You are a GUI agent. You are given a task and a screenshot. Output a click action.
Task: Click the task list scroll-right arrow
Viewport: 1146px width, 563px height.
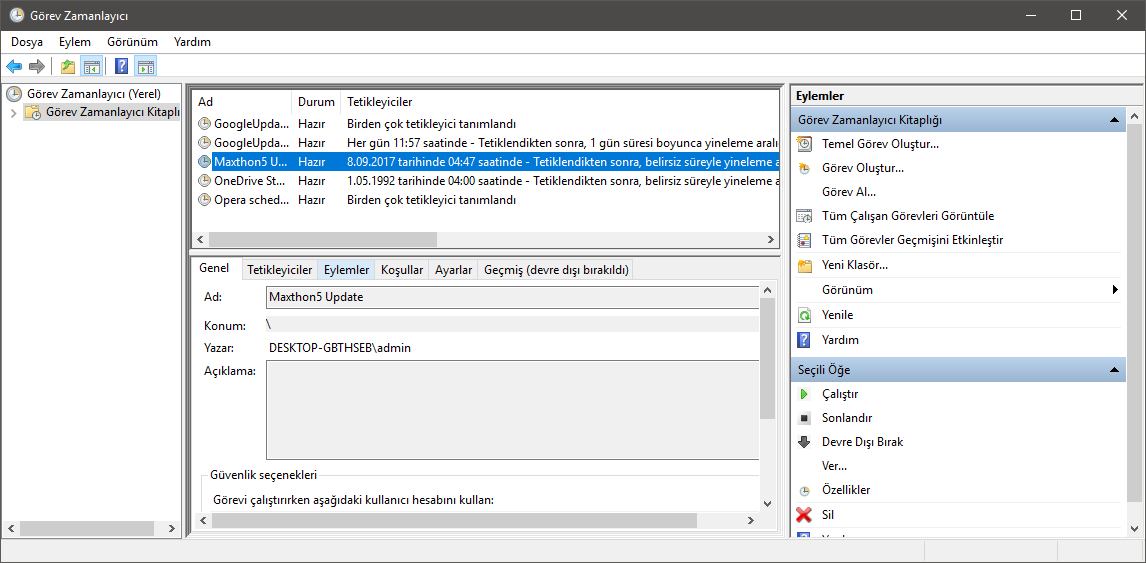(x=770, y=239)
